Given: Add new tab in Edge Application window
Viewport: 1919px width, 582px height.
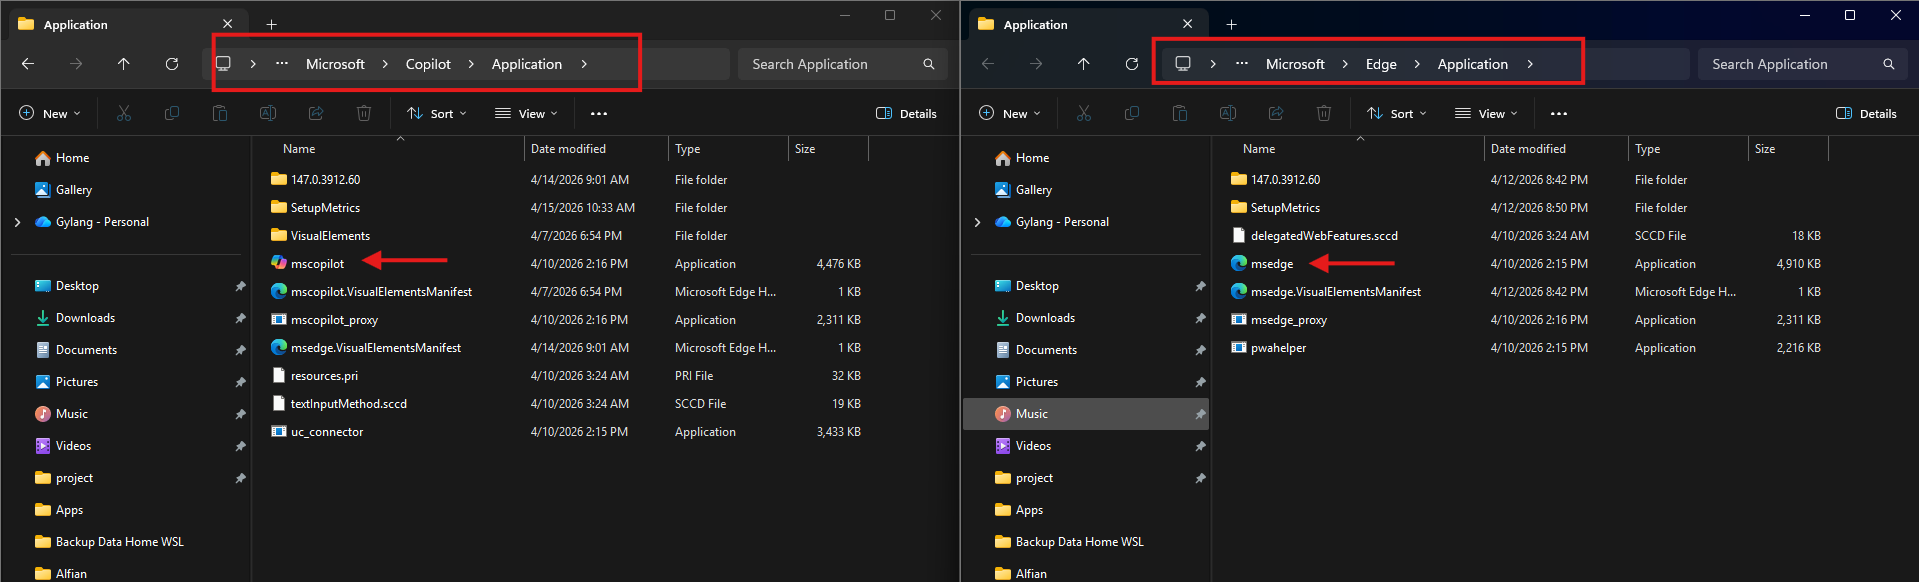Looking at the screenshot, I should point(1231,24).
